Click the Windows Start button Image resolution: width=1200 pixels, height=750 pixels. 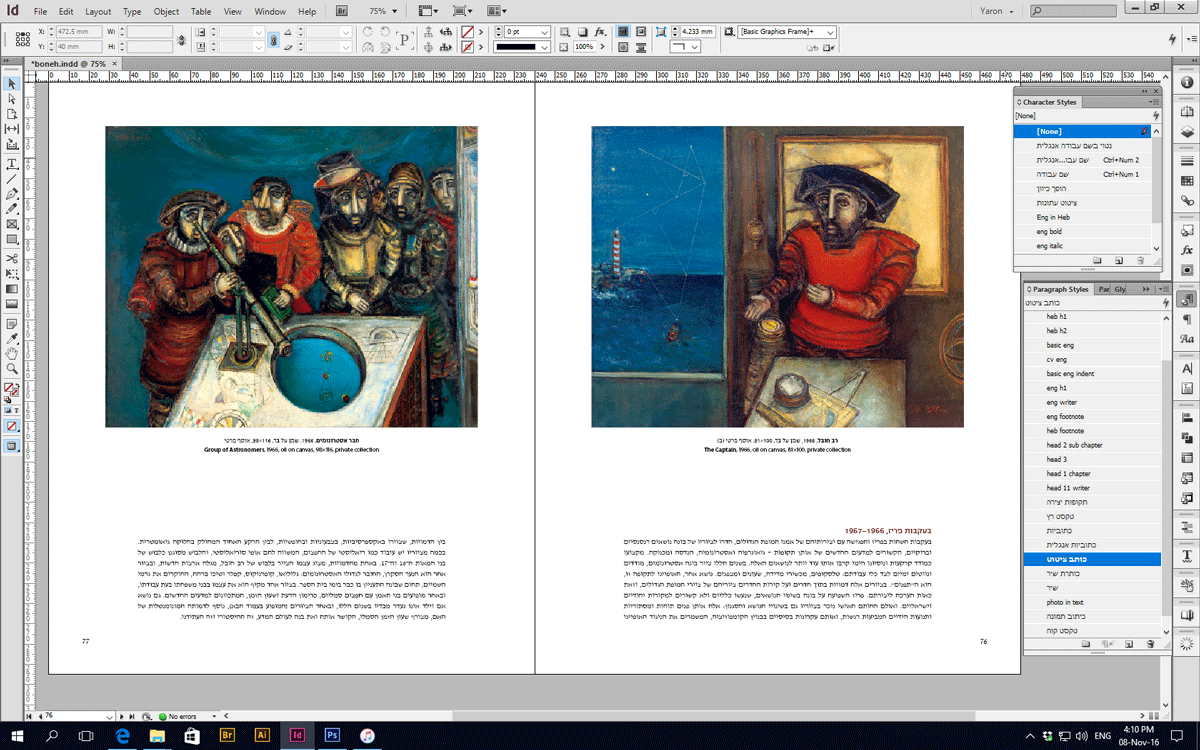click(17, 735)
